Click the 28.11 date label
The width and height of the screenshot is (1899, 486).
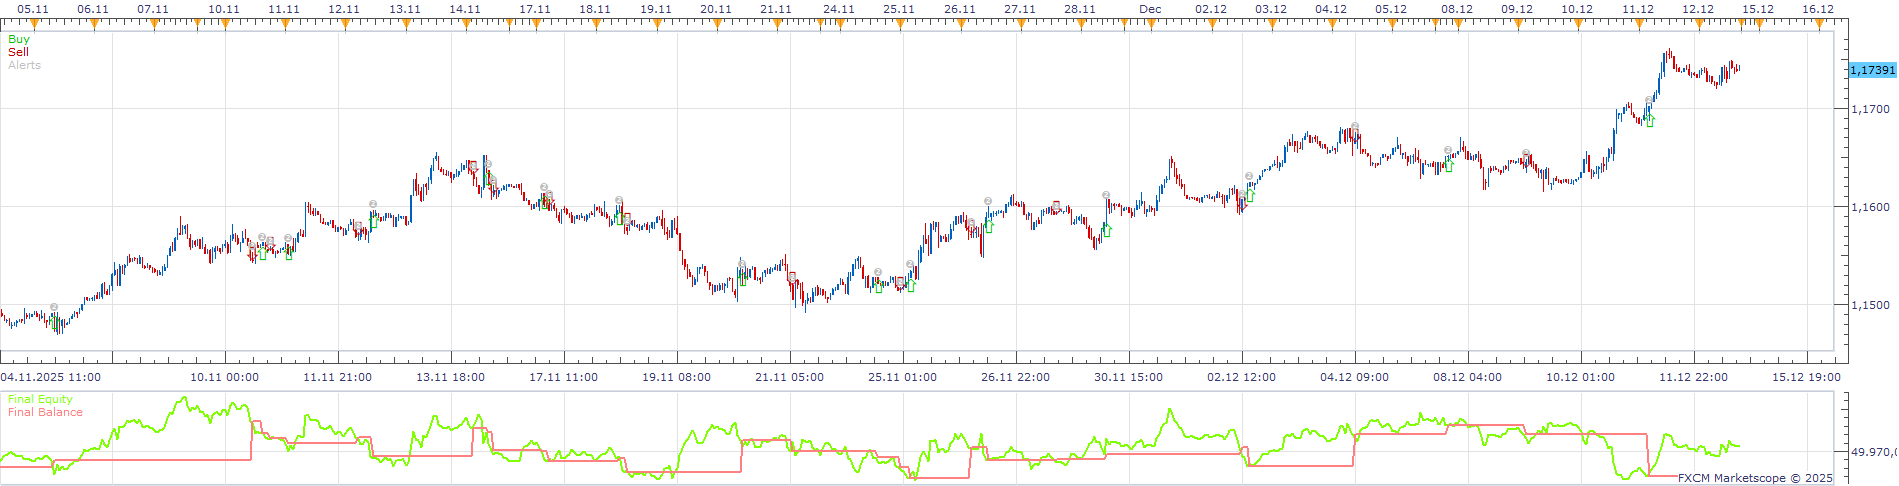1080,9
